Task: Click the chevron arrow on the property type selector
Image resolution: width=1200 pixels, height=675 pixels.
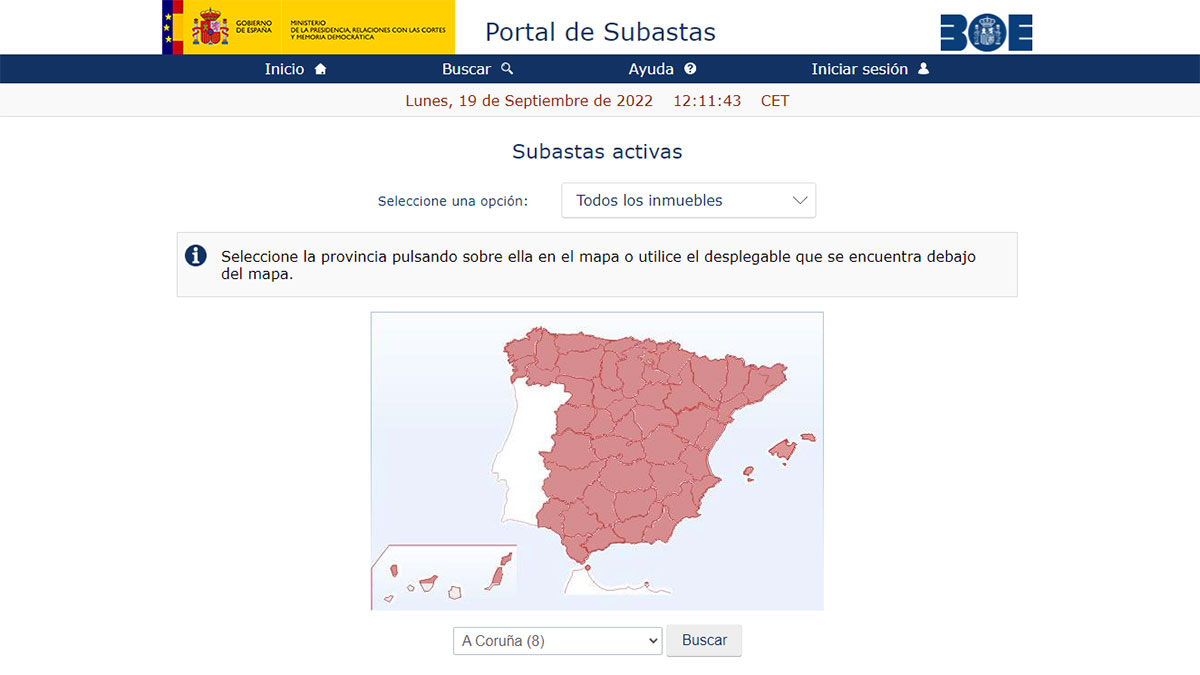Action: click(x=799, y=200)
